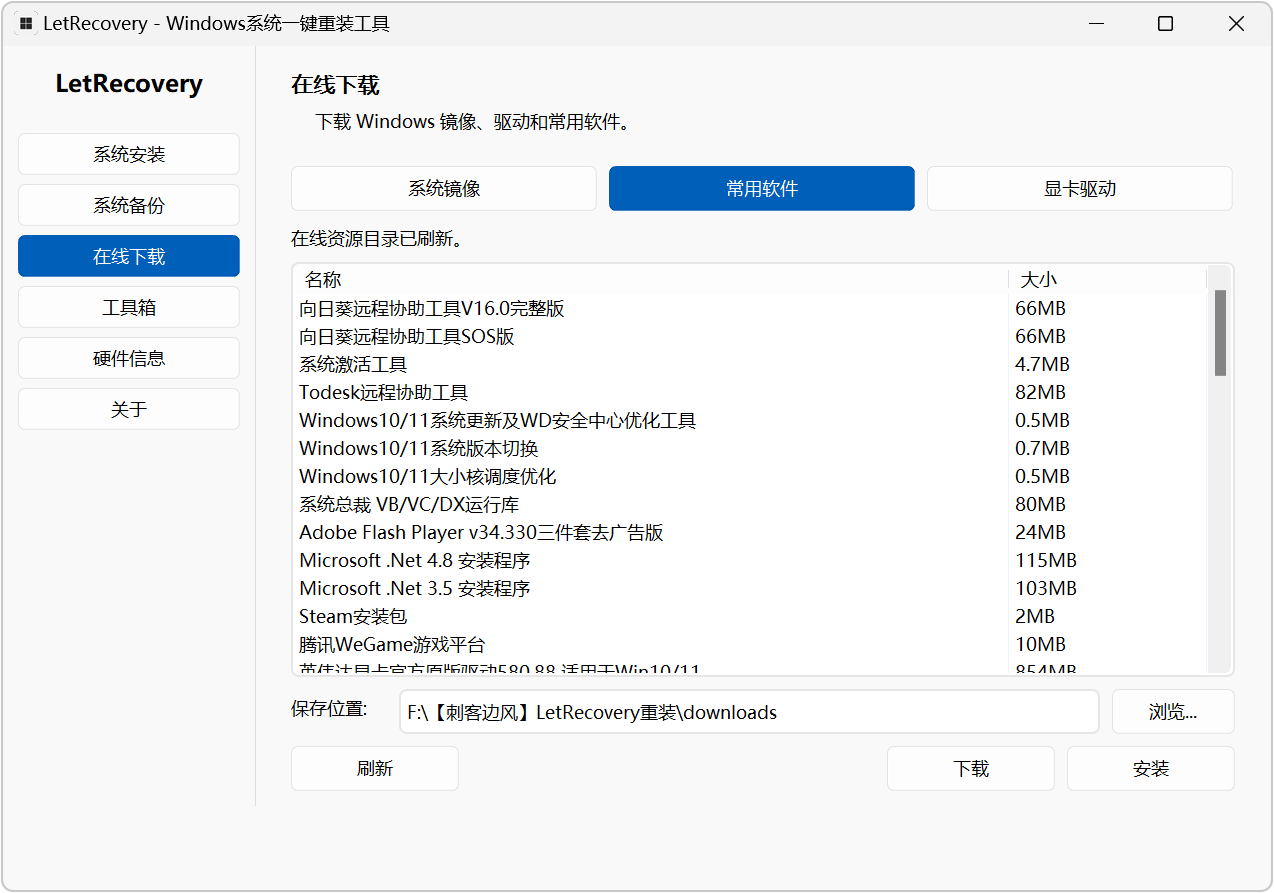This screenshot has width=1274, height=893.
Task: Maximize the LetRecovery window
Action: pos(1165,24)
